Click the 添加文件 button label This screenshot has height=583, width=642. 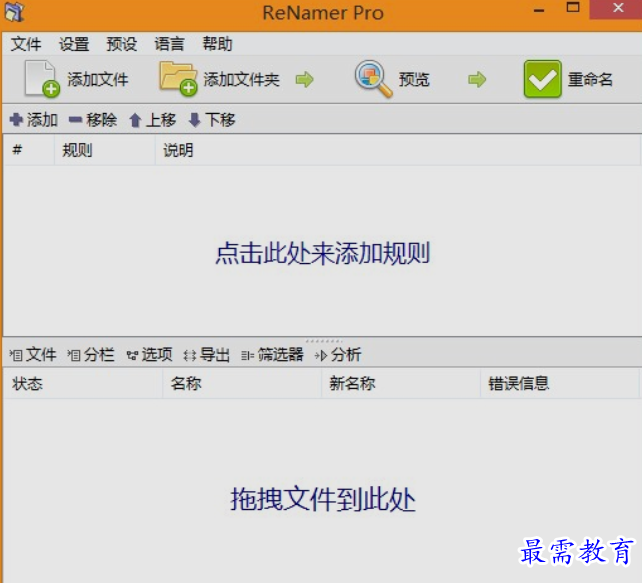click(x=98, y=79)
